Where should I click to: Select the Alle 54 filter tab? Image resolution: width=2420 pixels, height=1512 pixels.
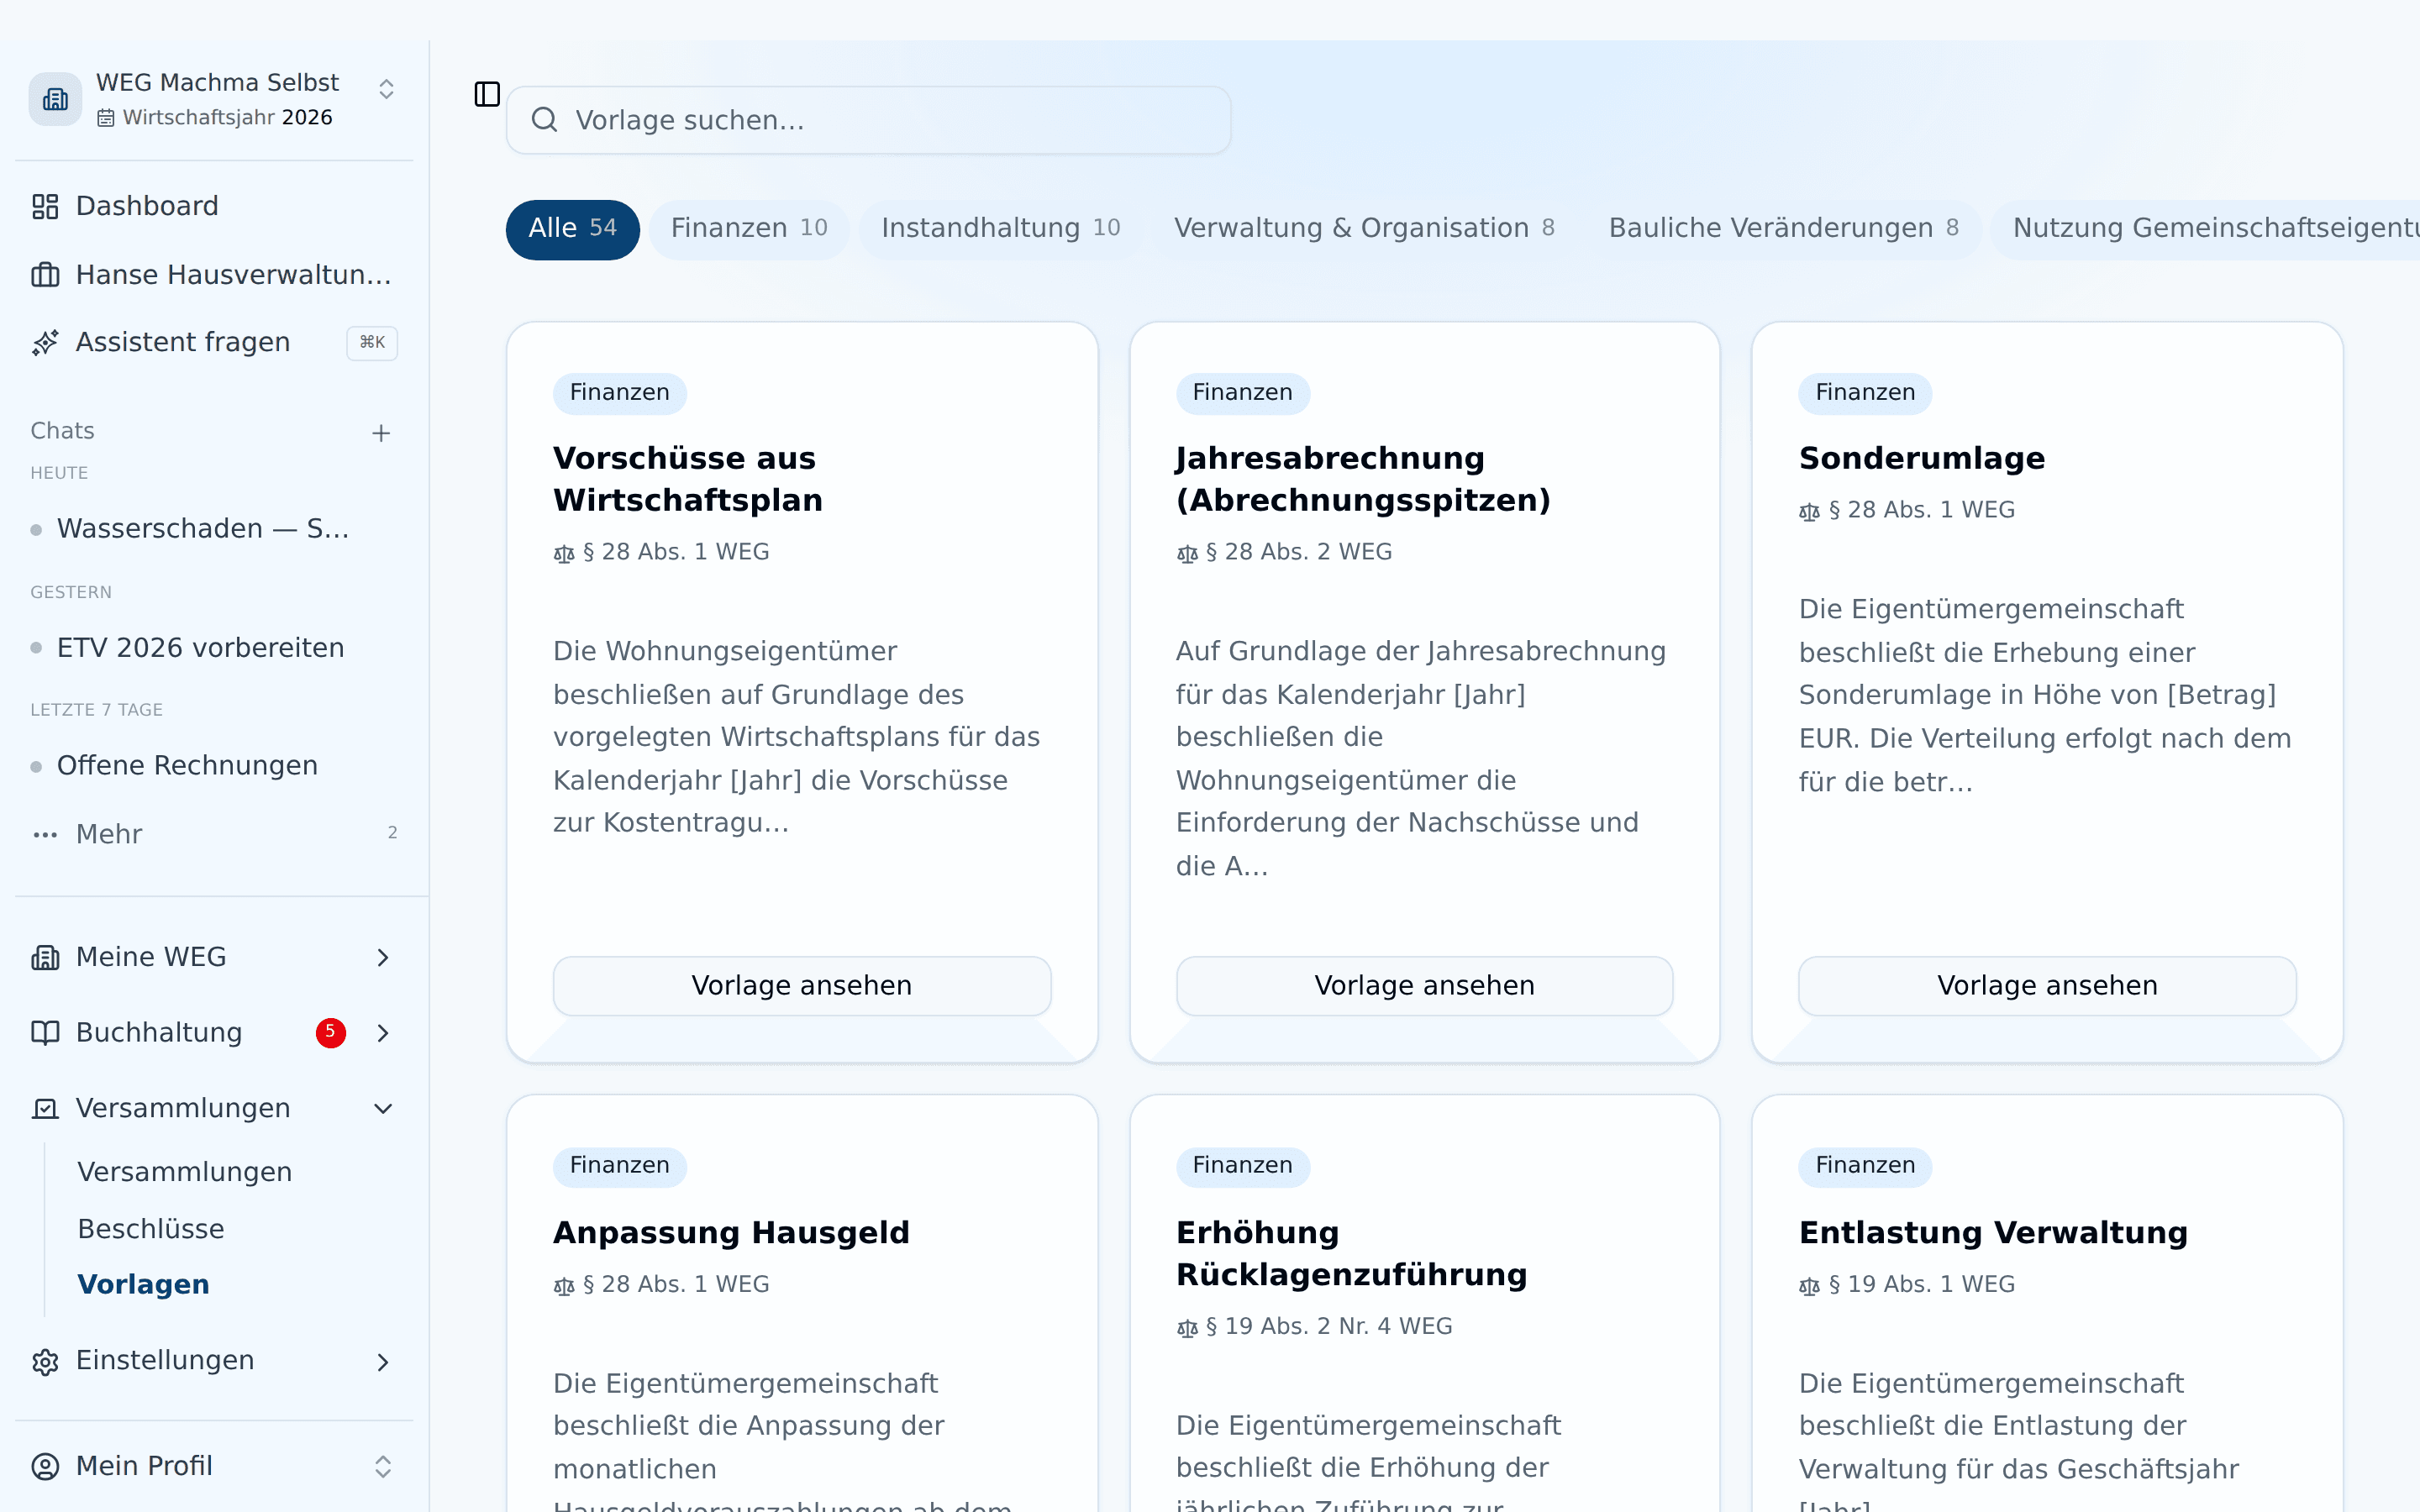click(x=572, y=229)
